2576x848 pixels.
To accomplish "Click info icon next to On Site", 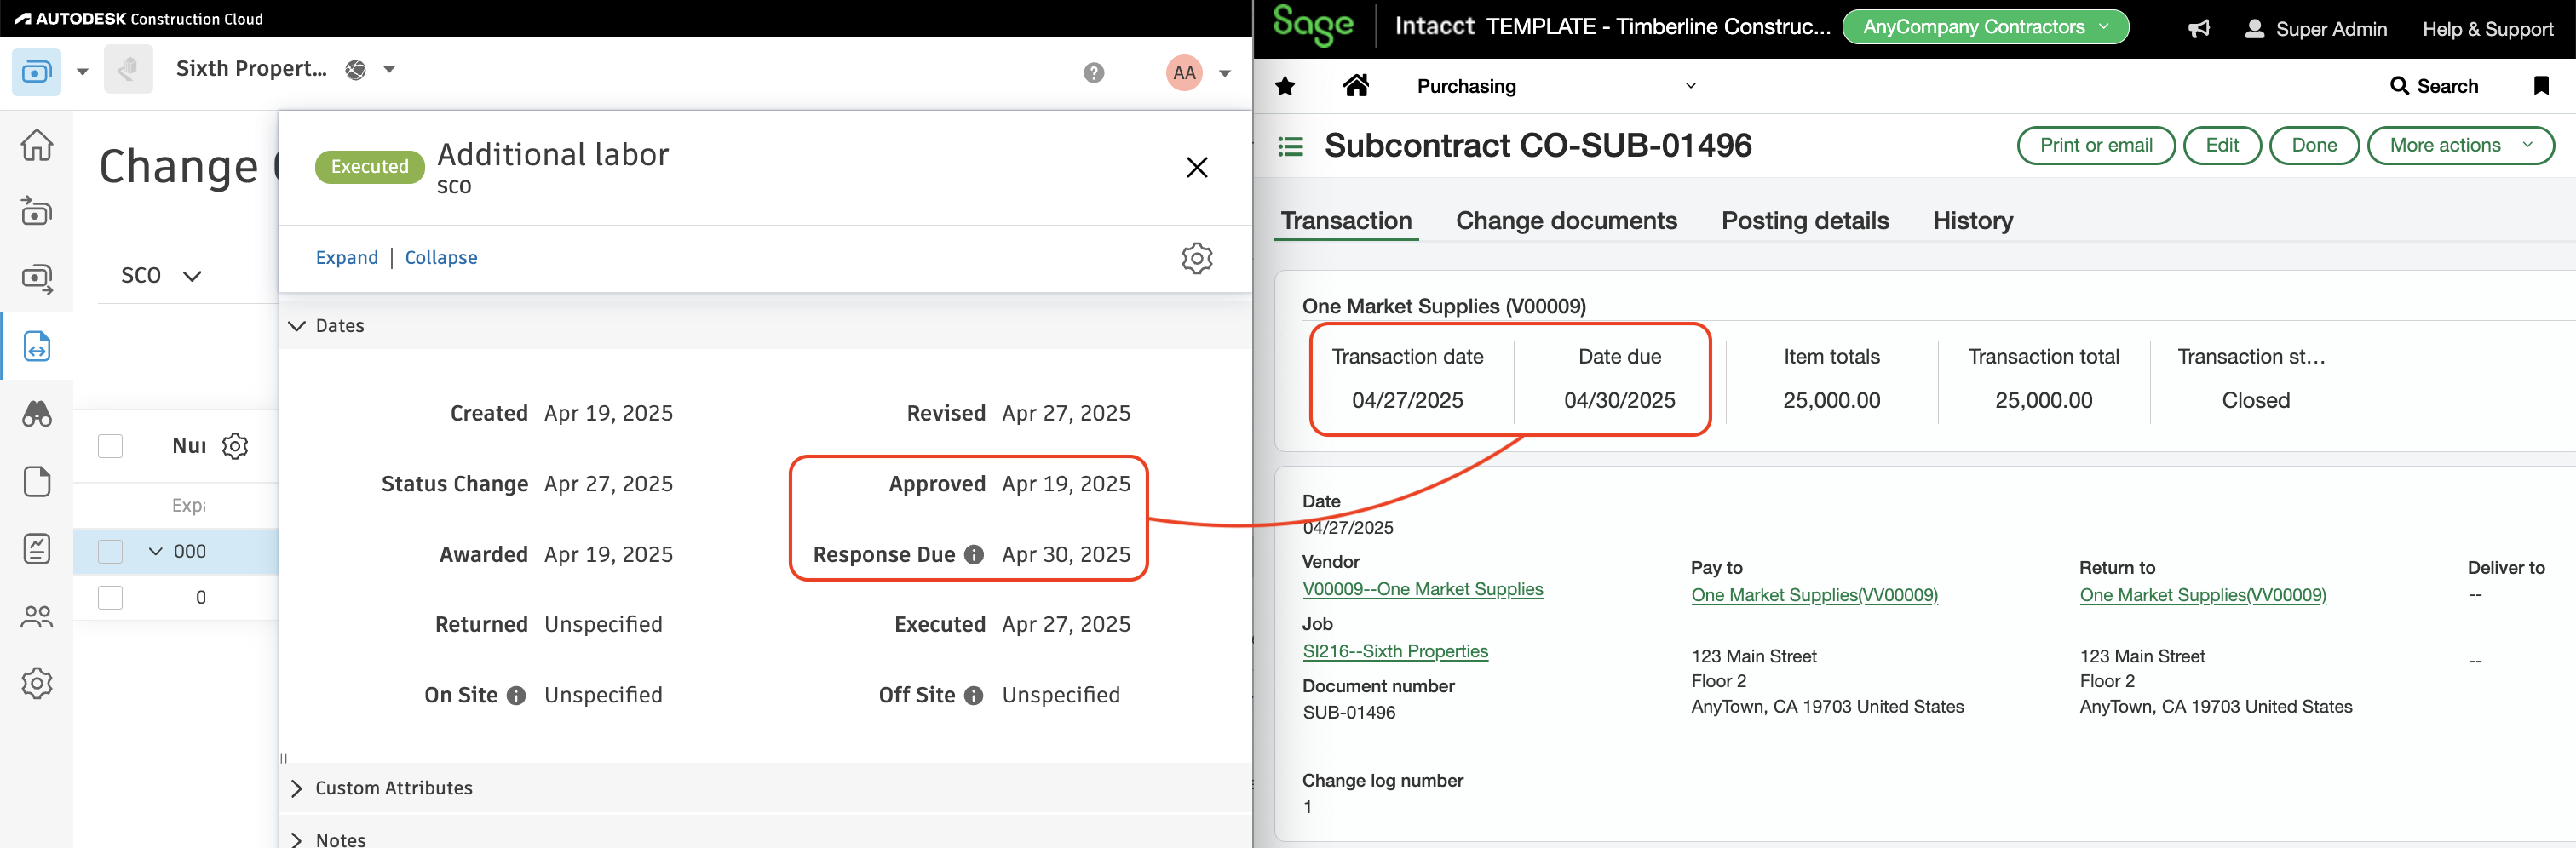I will point(516,696).
